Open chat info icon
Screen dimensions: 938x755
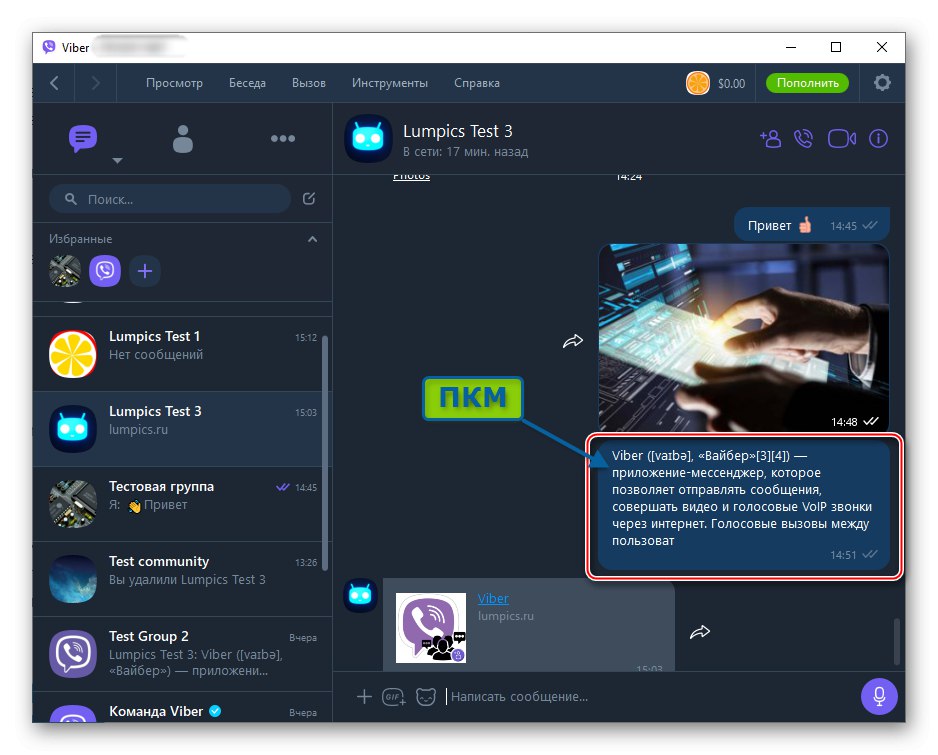[x=878, y=139]
